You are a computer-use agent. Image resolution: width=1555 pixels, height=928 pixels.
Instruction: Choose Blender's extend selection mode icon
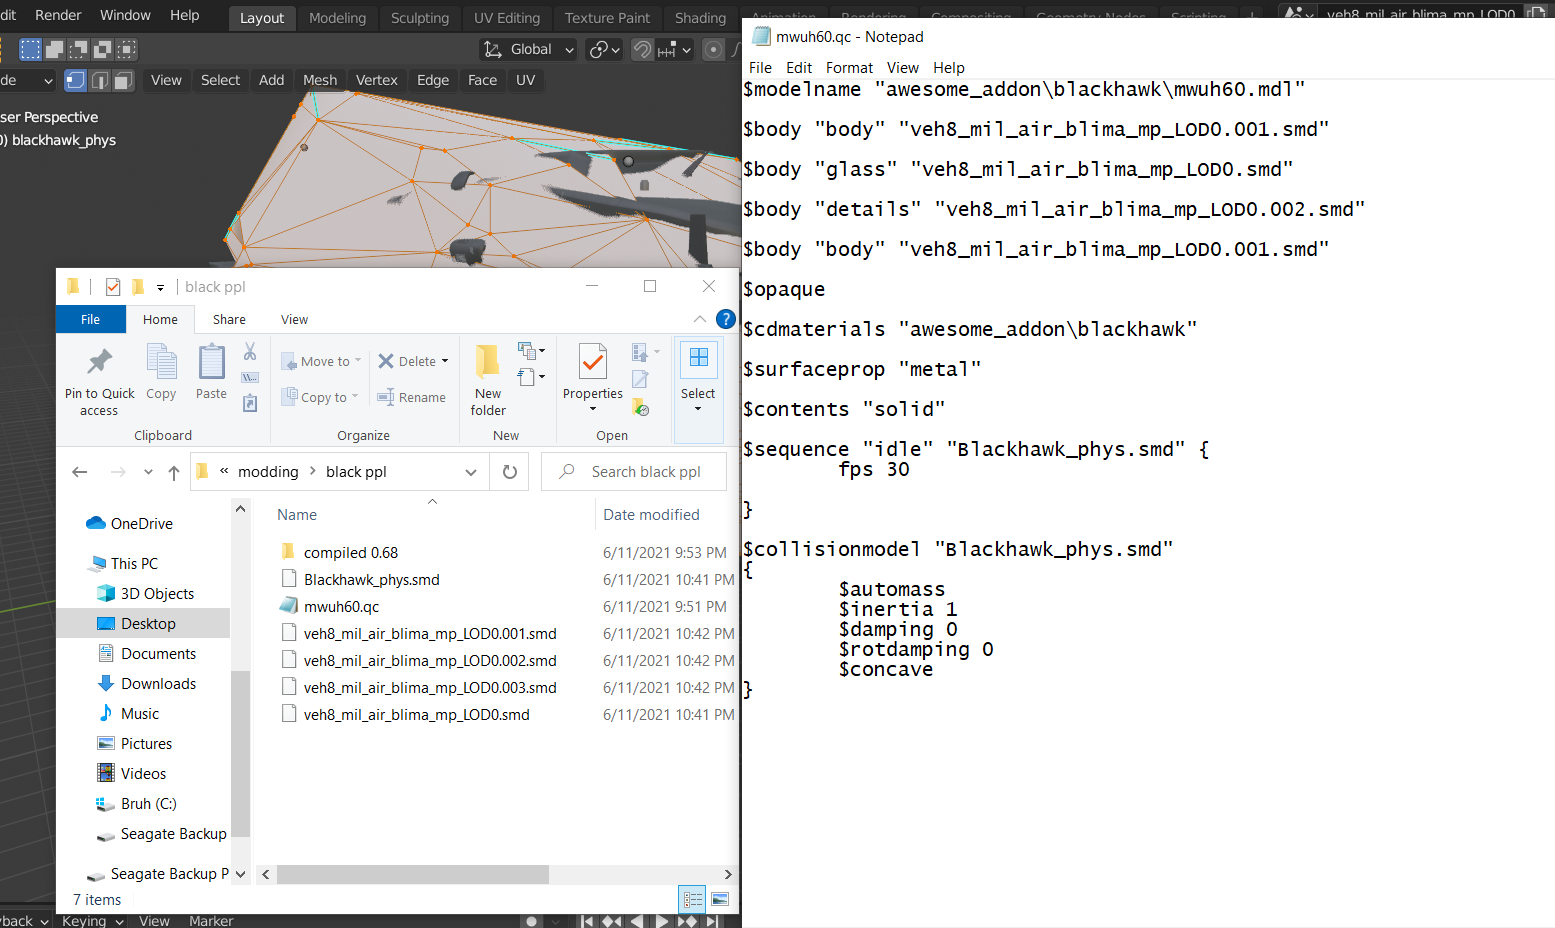(x=55, y=49)
